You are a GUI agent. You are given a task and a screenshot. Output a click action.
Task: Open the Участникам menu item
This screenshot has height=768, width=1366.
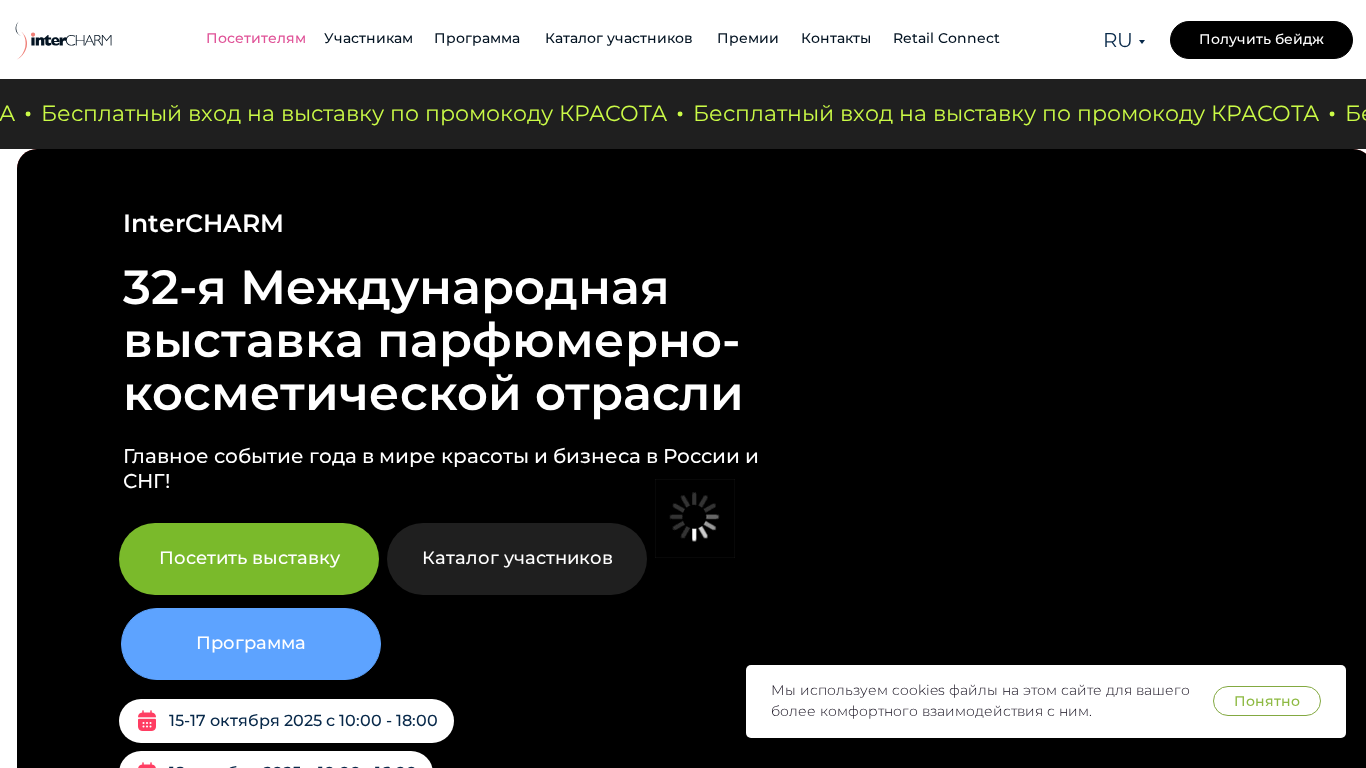point(368,38)
